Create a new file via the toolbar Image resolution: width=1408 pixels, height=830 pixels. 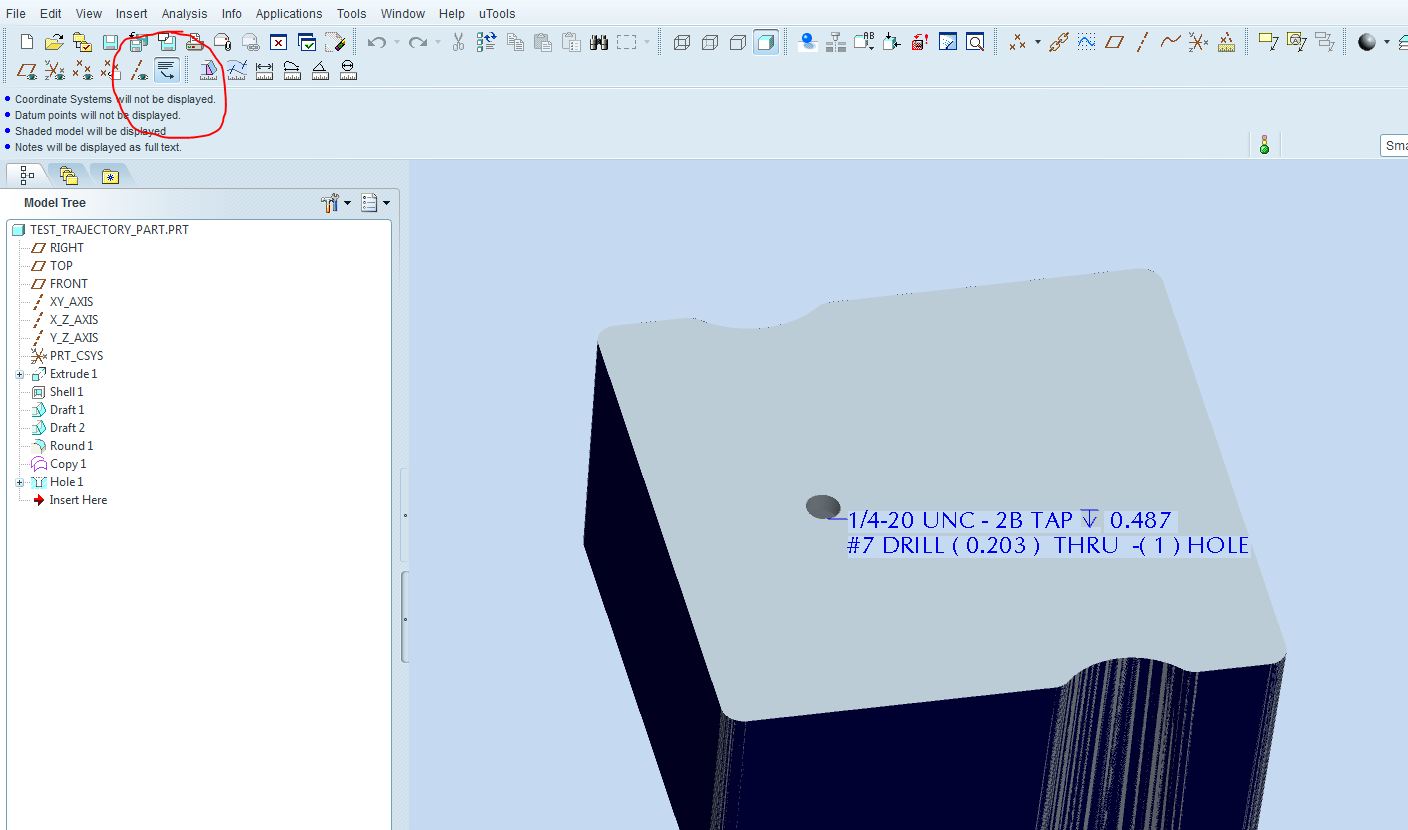(27, 42)
